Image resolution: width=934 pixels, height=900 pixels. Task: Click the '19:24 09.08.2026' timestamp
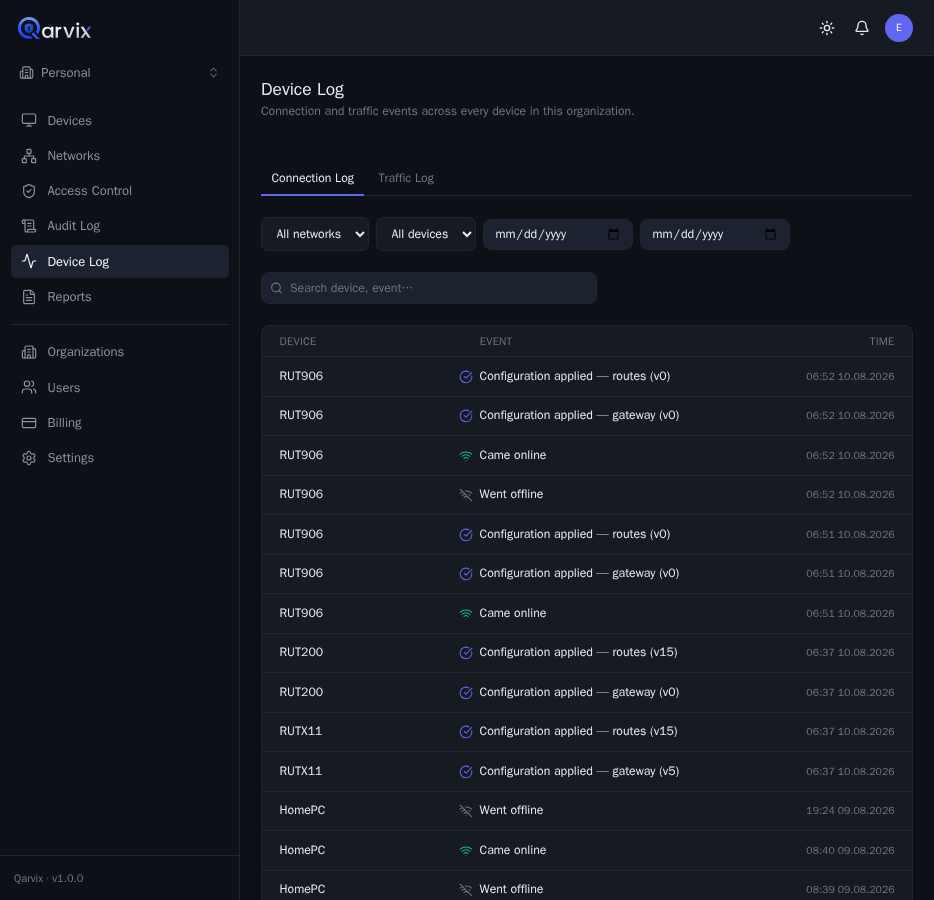[850, 811]
